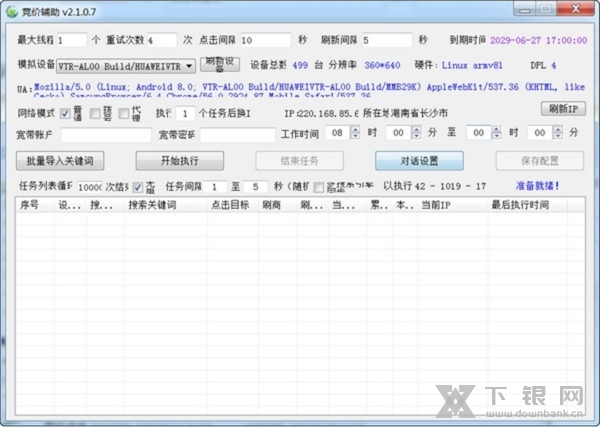Click the 准备就绪! status text

(537, 186)
